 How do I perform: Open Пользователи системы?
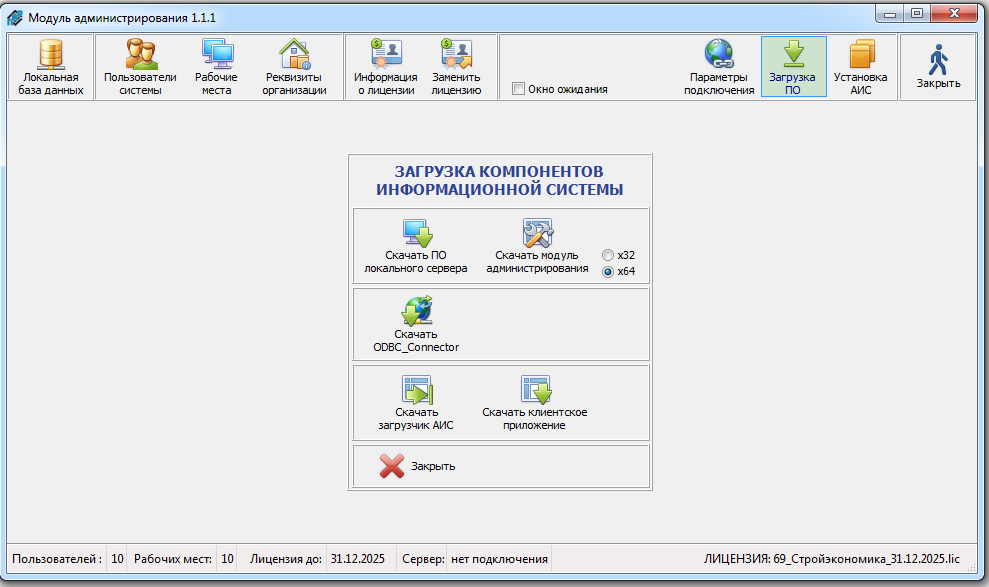140,67
